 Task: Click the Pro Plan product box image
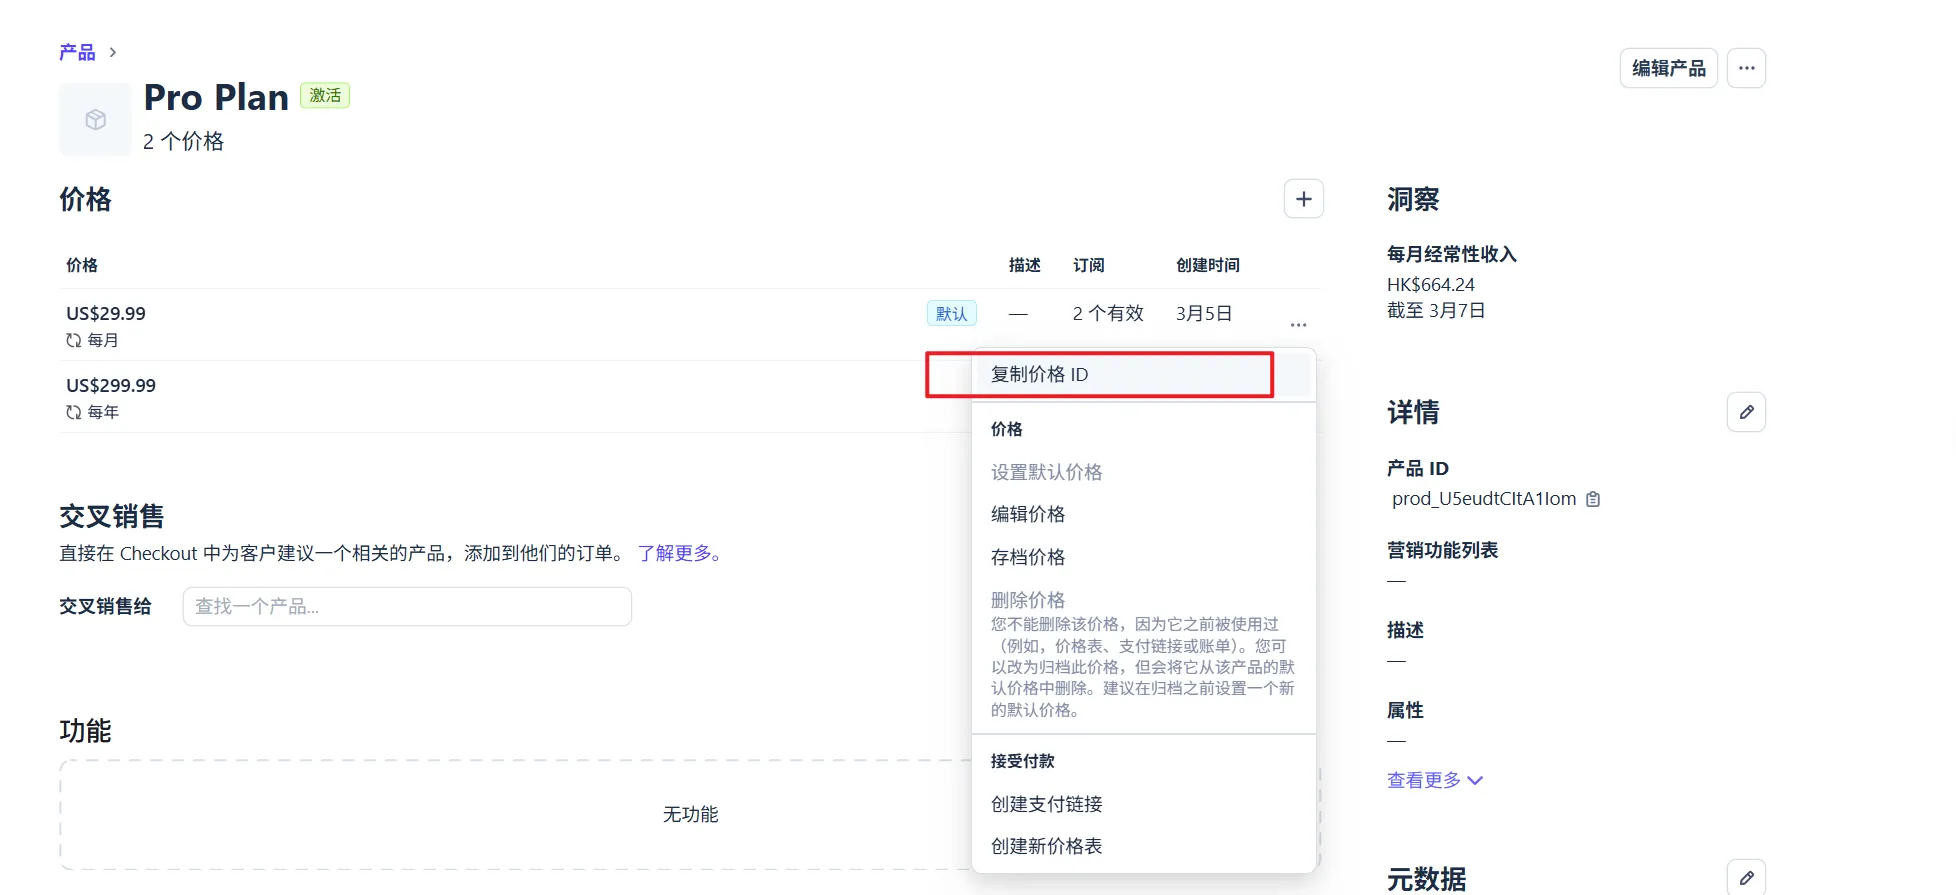click(95, 120)
